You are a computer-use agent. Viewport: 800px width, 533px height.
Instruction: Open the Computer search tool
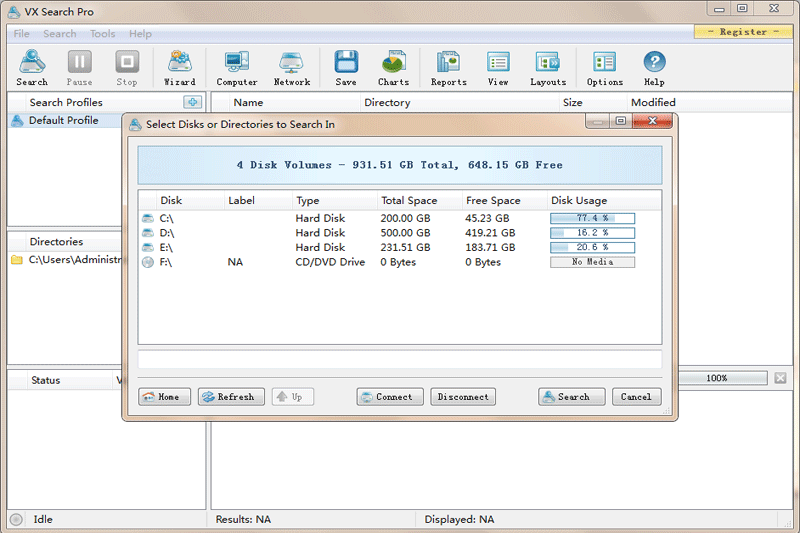point(237,68)
